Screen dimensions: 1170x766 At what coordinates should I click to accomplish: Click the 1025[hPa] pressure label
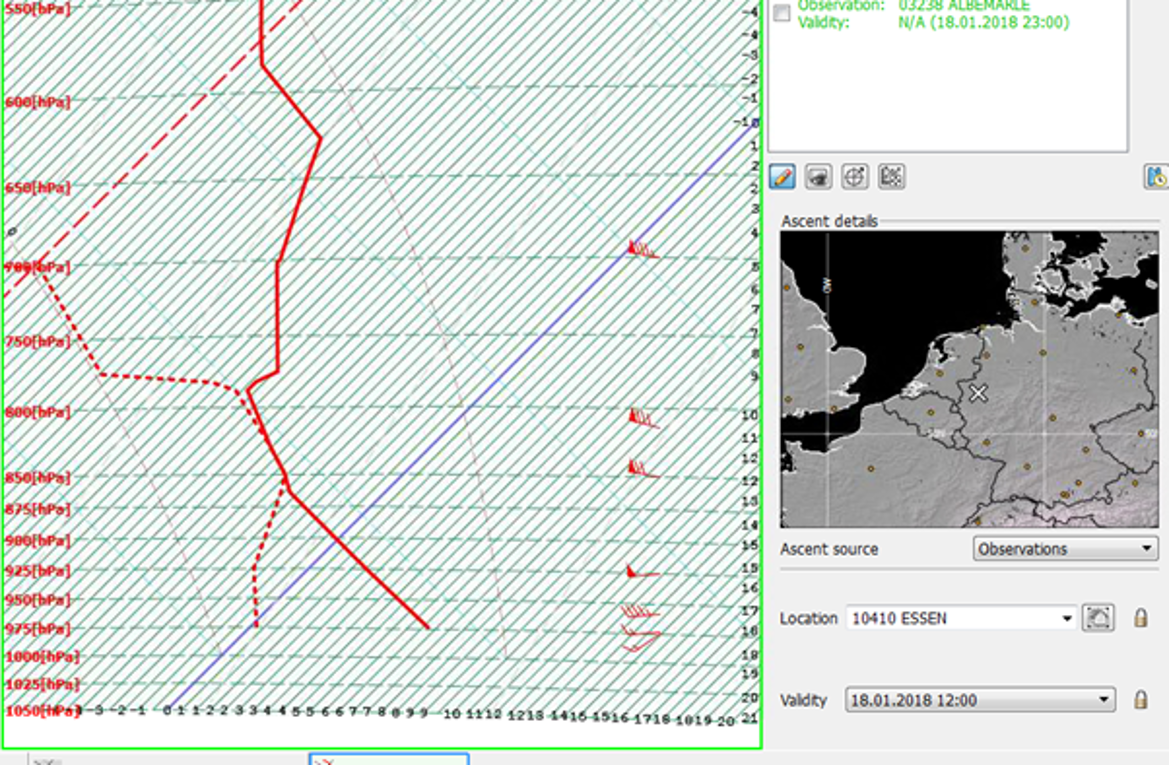click(x=43, y=684)
